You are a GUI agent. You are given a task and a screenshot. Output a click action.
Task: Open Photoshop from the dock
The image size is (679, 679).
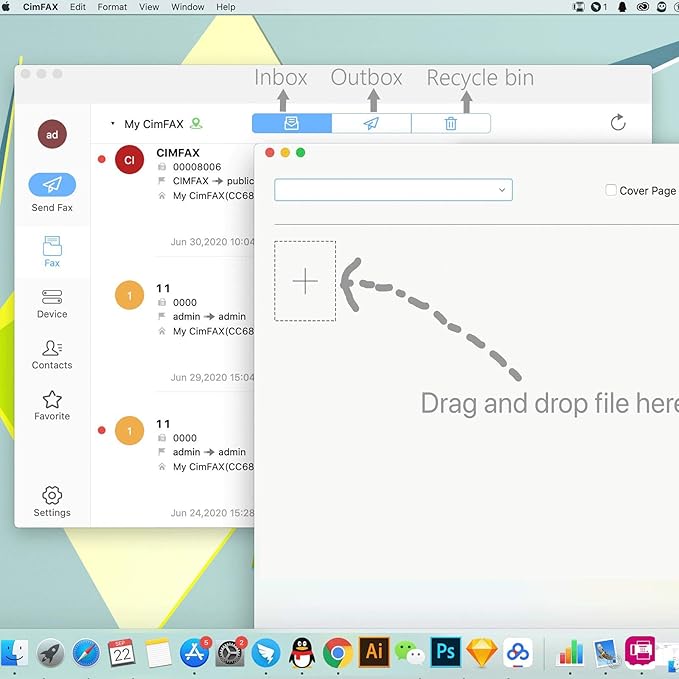[x=446, y=653]
